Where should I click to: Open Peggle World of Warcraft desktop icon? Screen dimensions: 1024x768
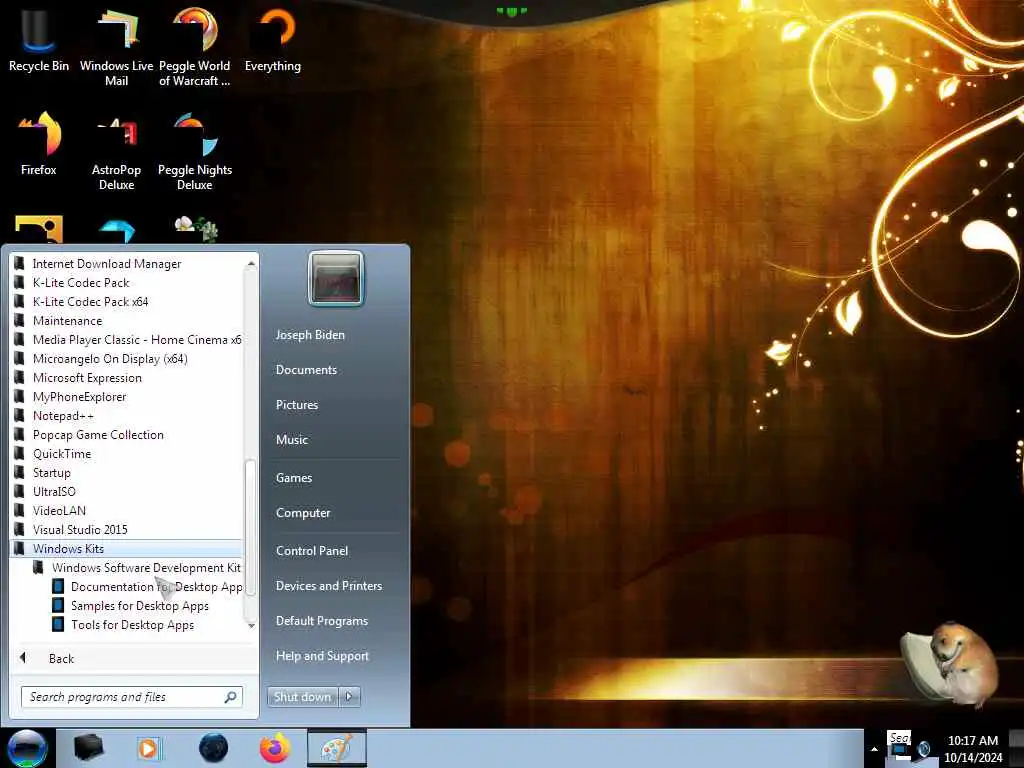pyautogui.click(x=195, y=46)
